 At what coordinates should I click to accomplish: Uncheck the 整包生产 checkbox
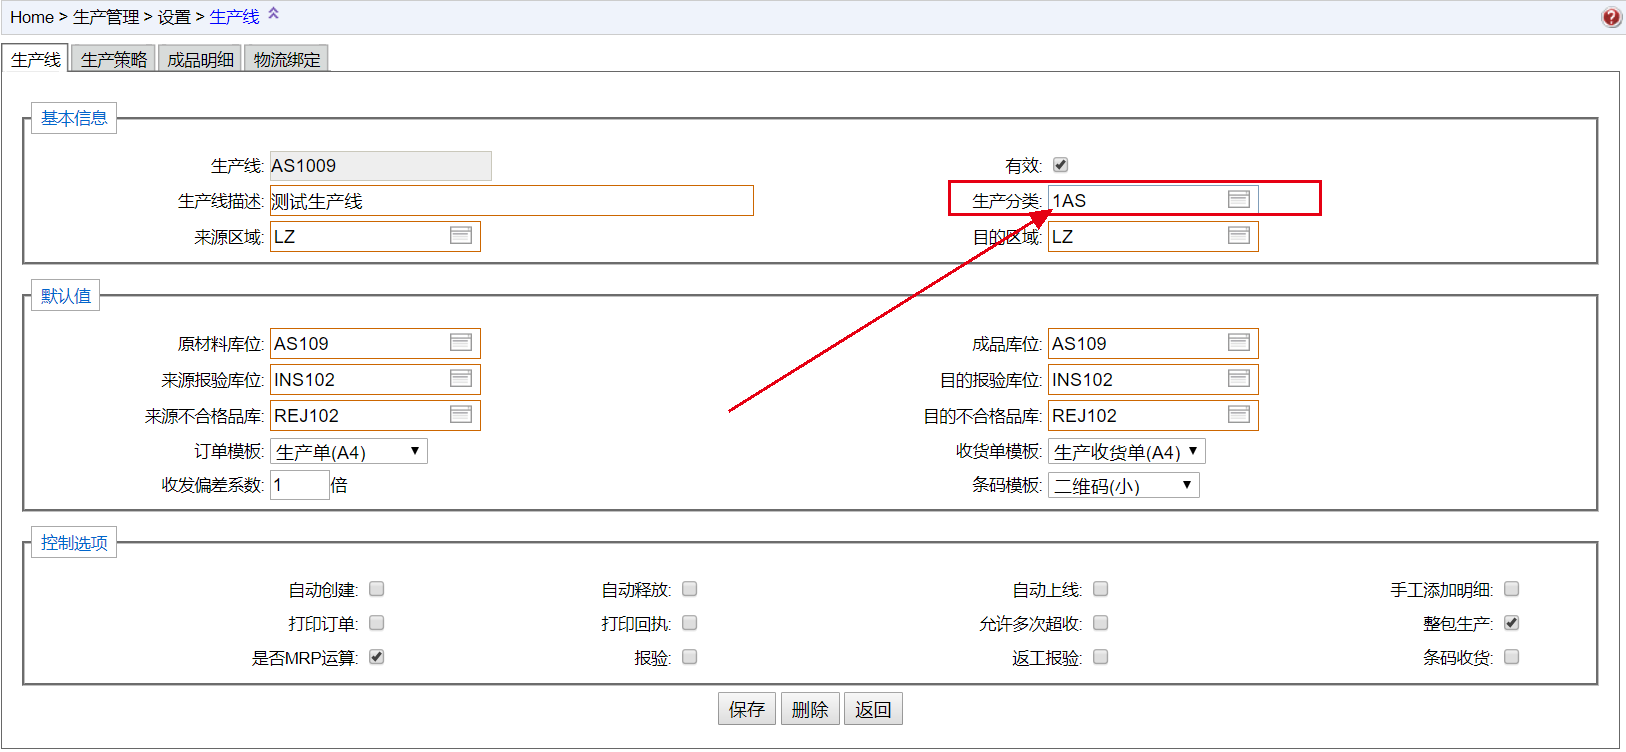pyautogui.click(x=1512, y=623)
